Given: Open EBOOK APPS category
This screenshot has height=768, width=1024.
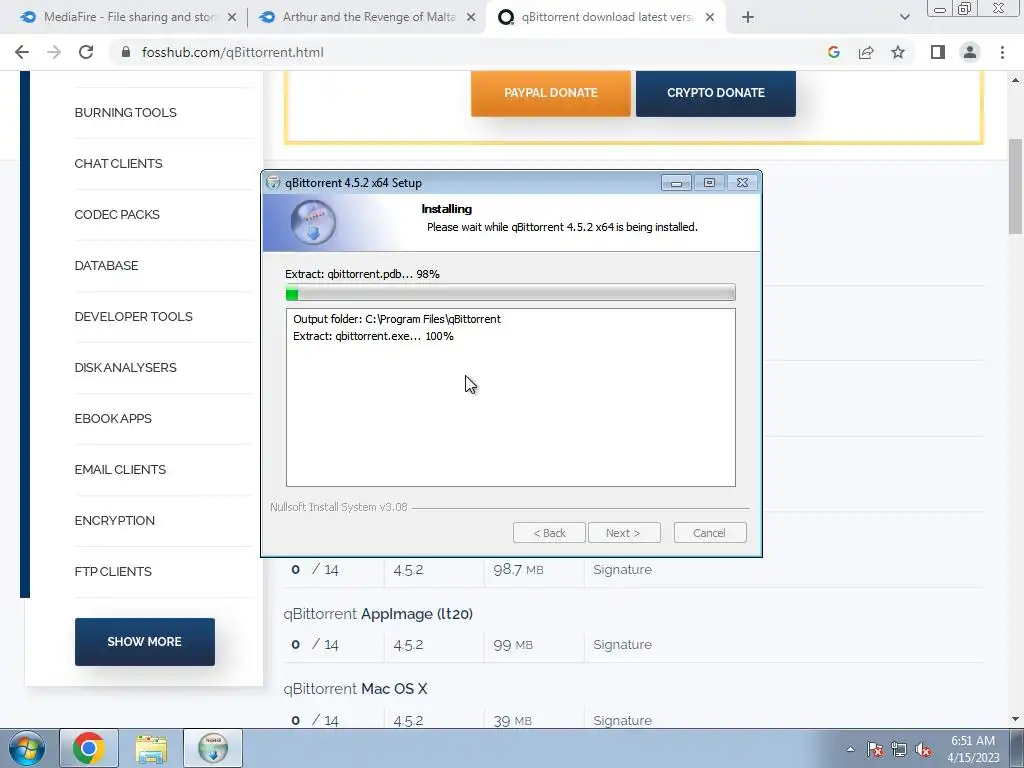Looking at the screenshot, I should point(113,418).
